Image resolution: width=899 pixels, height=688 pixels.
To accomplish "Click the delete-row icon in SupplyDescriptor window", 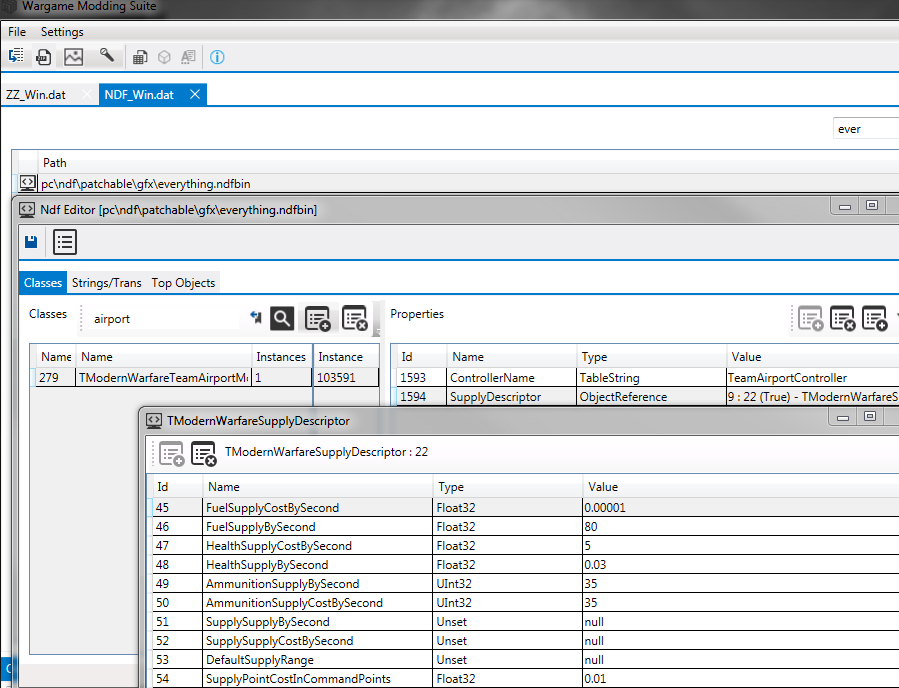I will point(204,454).
